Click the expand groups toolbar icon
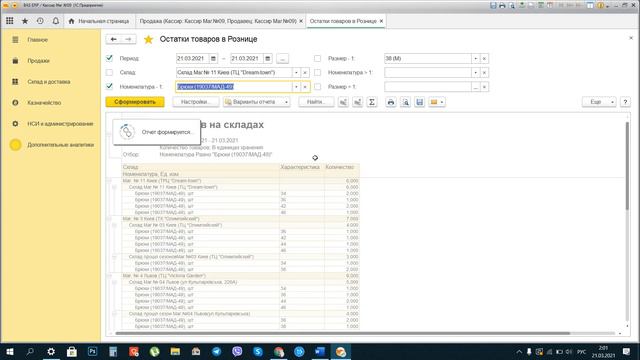640x360 pixels. click(358, 102)
